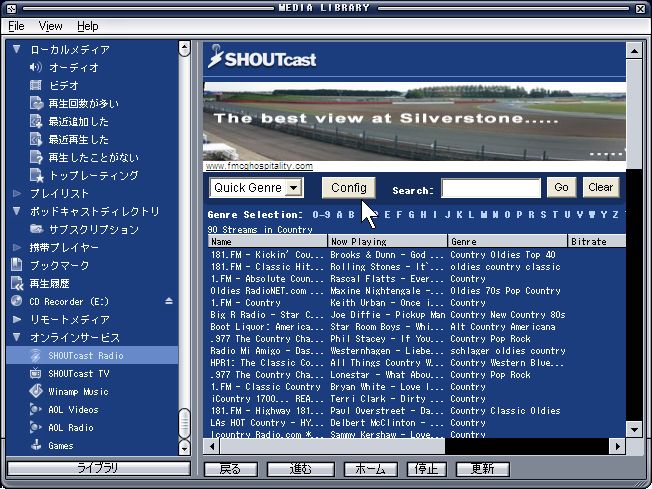The image size is (652, 489).
Task: Click the Search text field
Action: 491,188
